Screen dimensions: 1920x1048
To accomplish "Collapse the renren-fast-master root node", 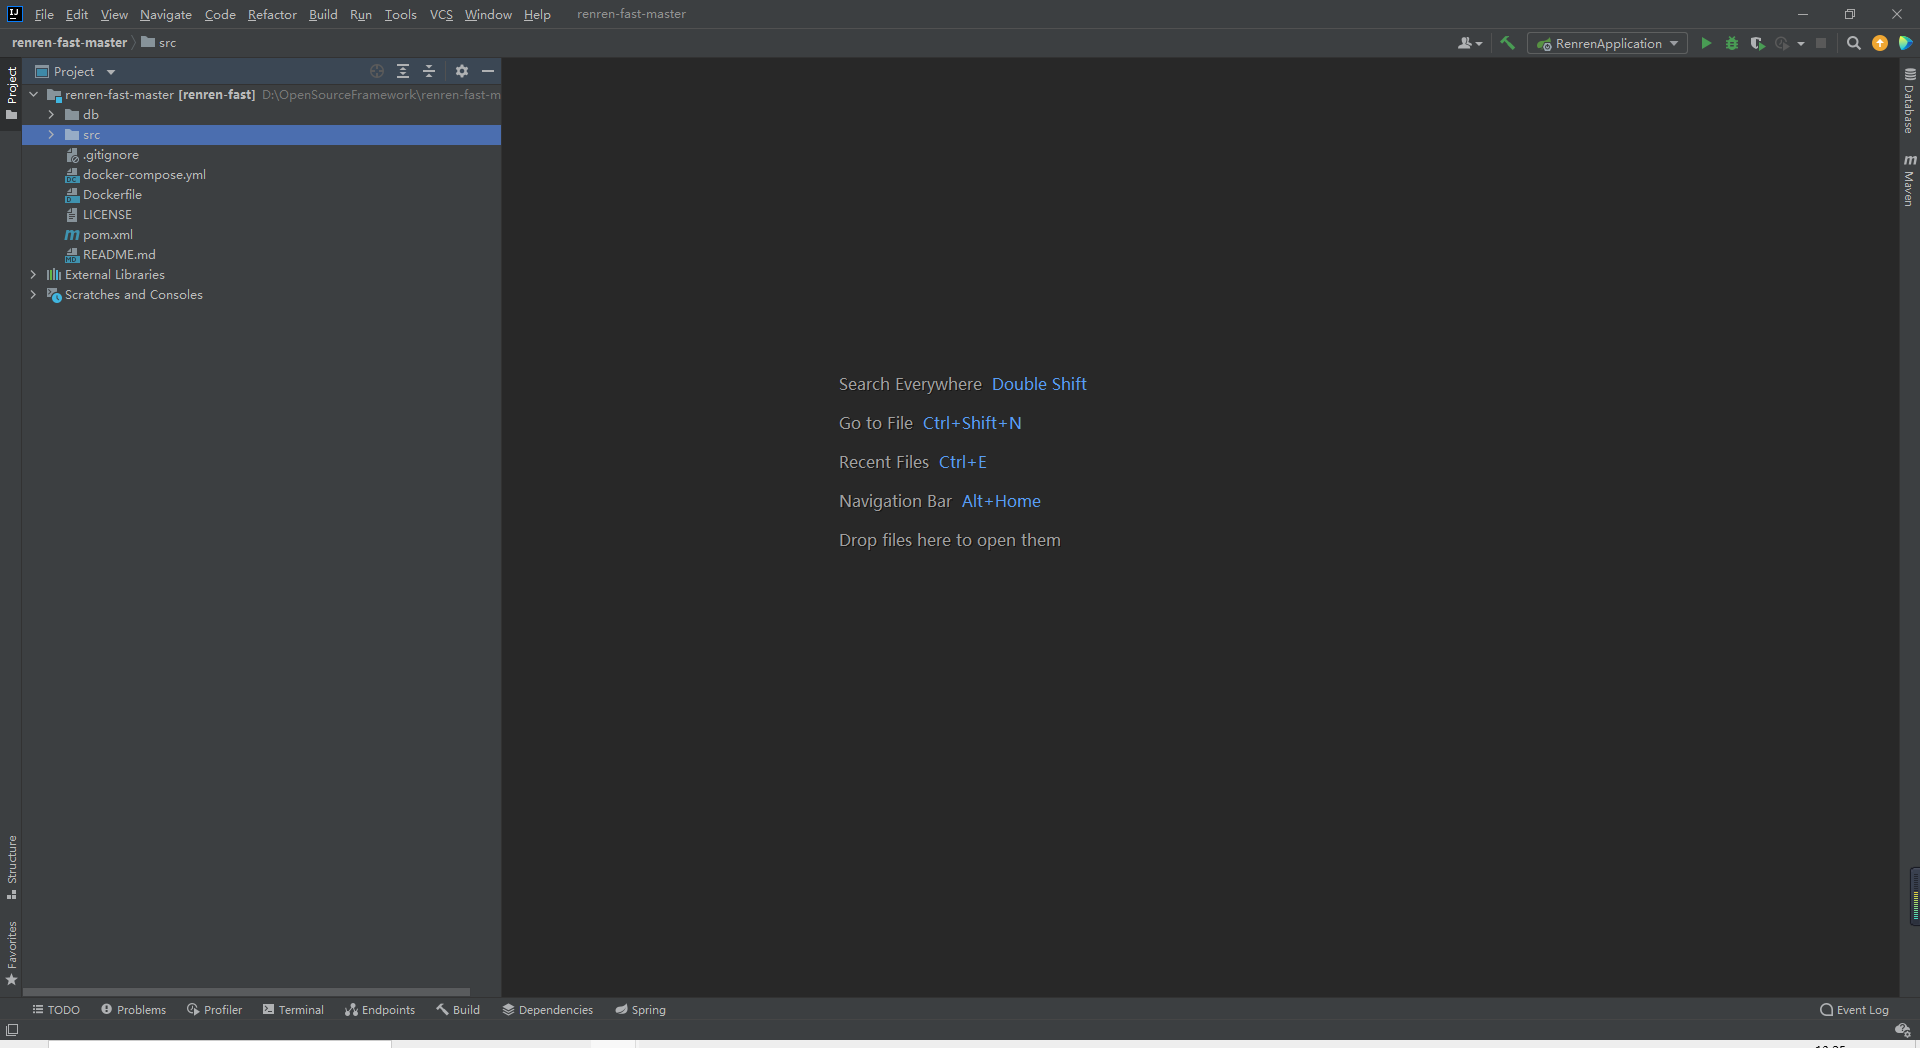I will pyautogui.click(x=34, y=94).
